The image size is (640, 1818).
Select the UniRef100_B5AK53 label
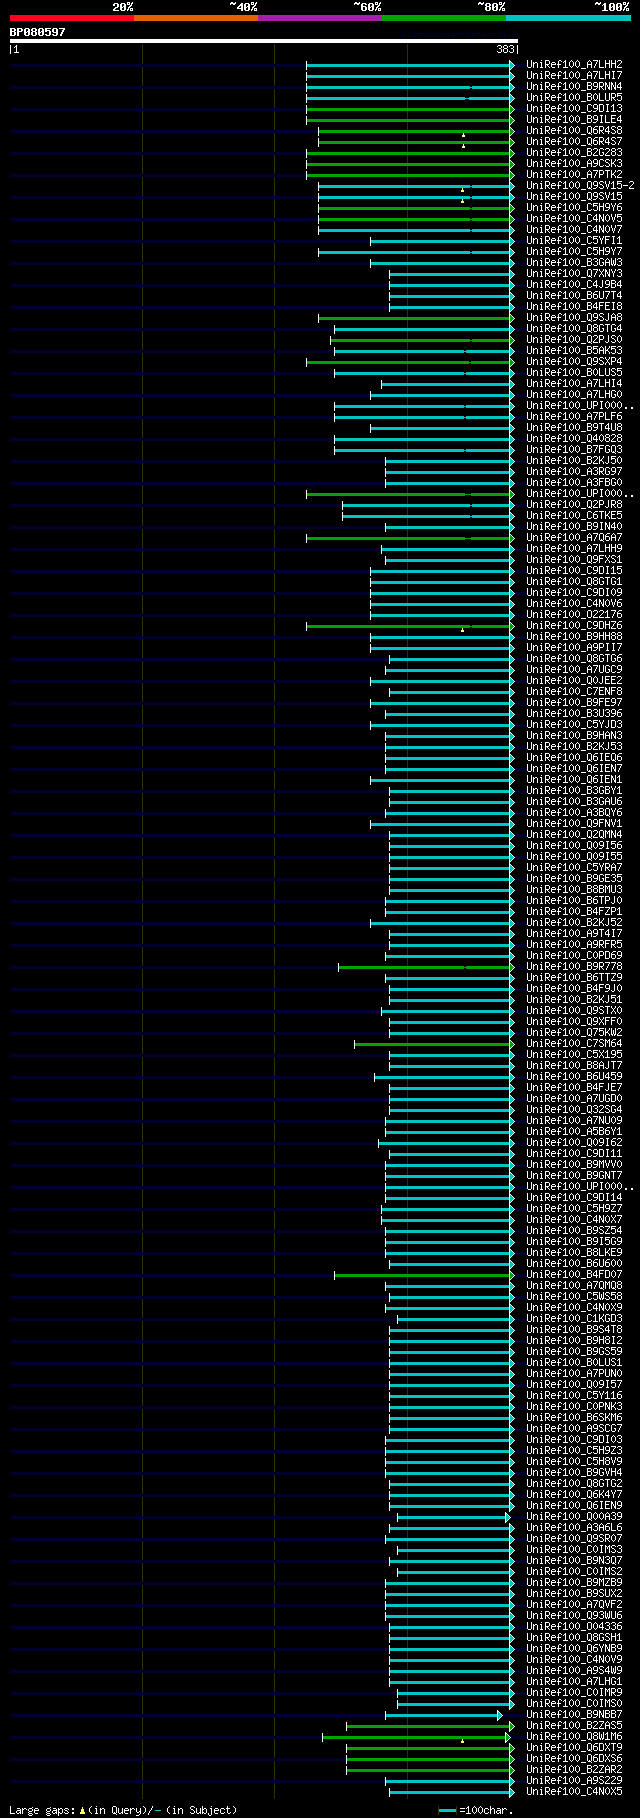coord(574,351)
